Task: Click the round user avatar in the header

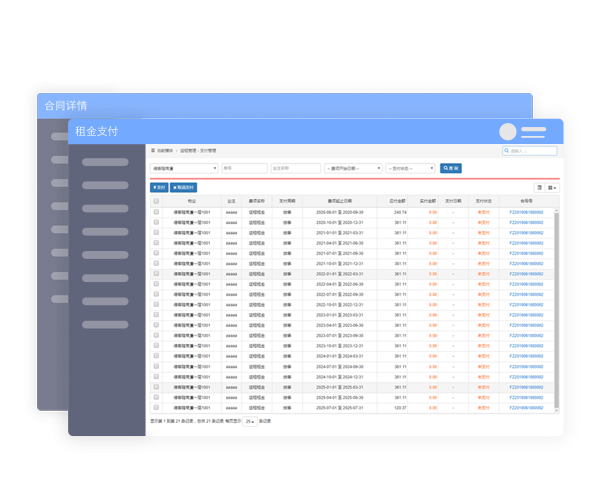Action: tap(509, 132)
